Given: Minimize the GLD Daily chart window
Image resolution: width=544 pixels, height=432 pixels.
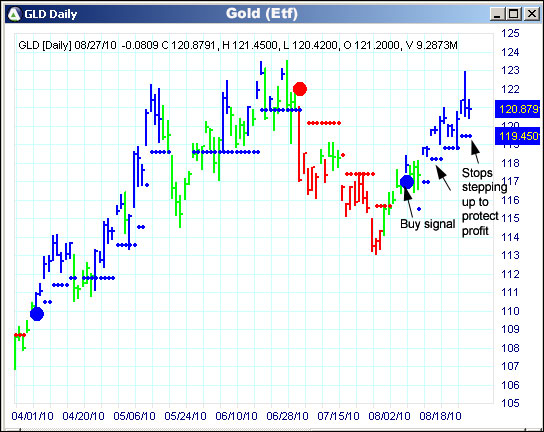Looking at the screenshot, I should pos(497,14).
